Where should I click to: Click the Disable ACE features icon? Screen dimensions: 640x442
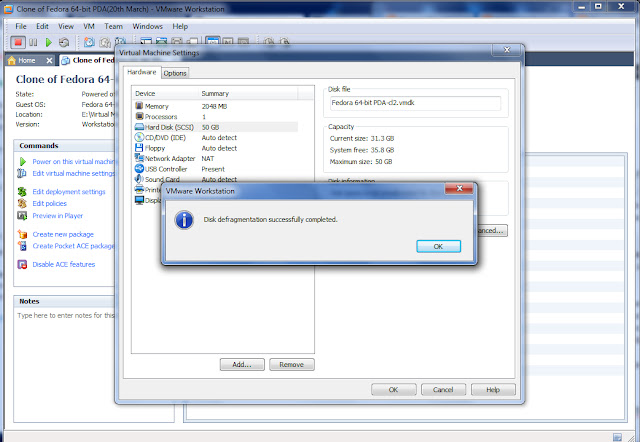pyautogui.click(x=22, y=264)
